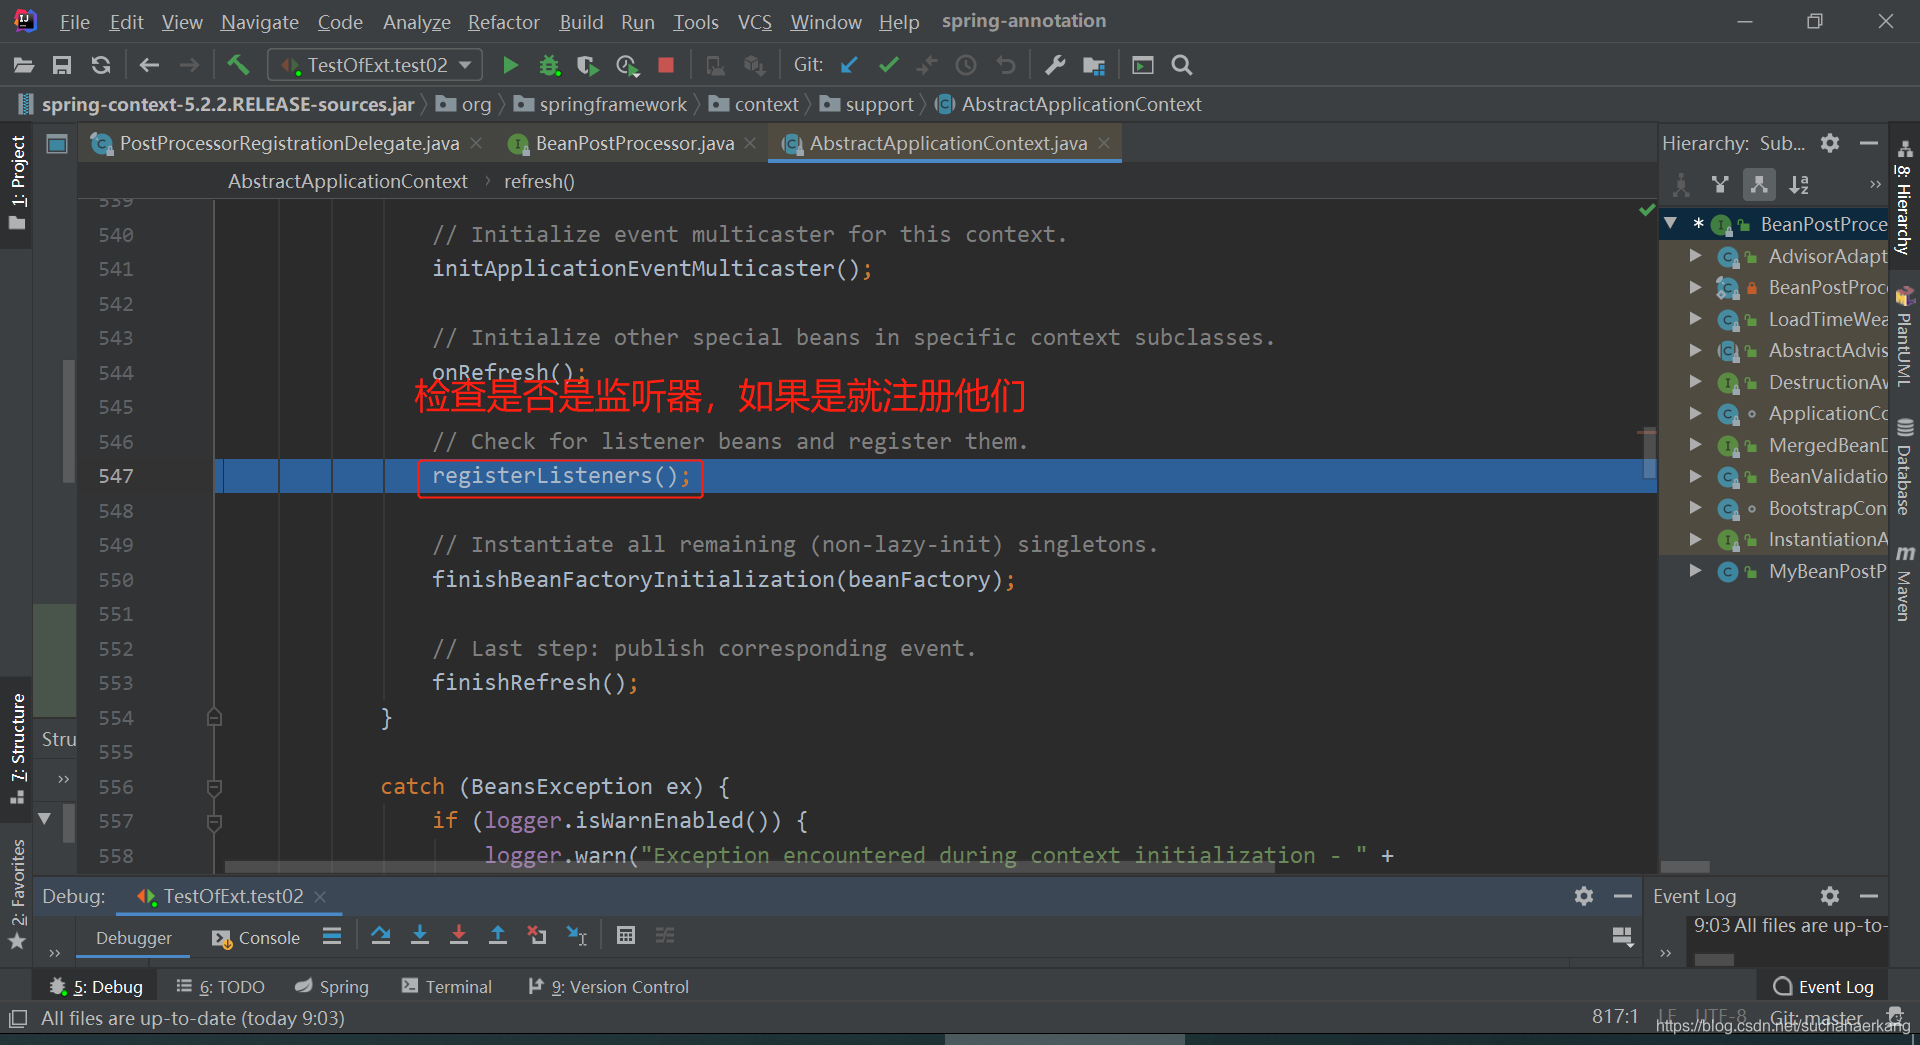Open Debug panel settings gear
This screenshot has width=1920, height=1045.
coord(1584,896)
